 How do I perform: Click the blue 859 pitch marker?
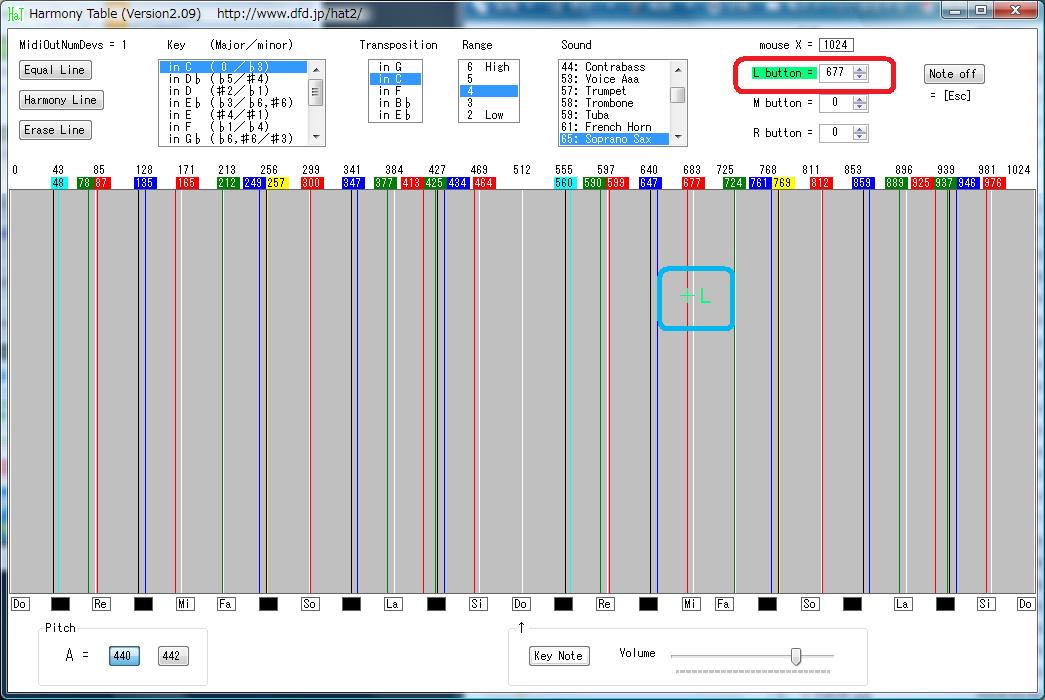coord(862,183)
